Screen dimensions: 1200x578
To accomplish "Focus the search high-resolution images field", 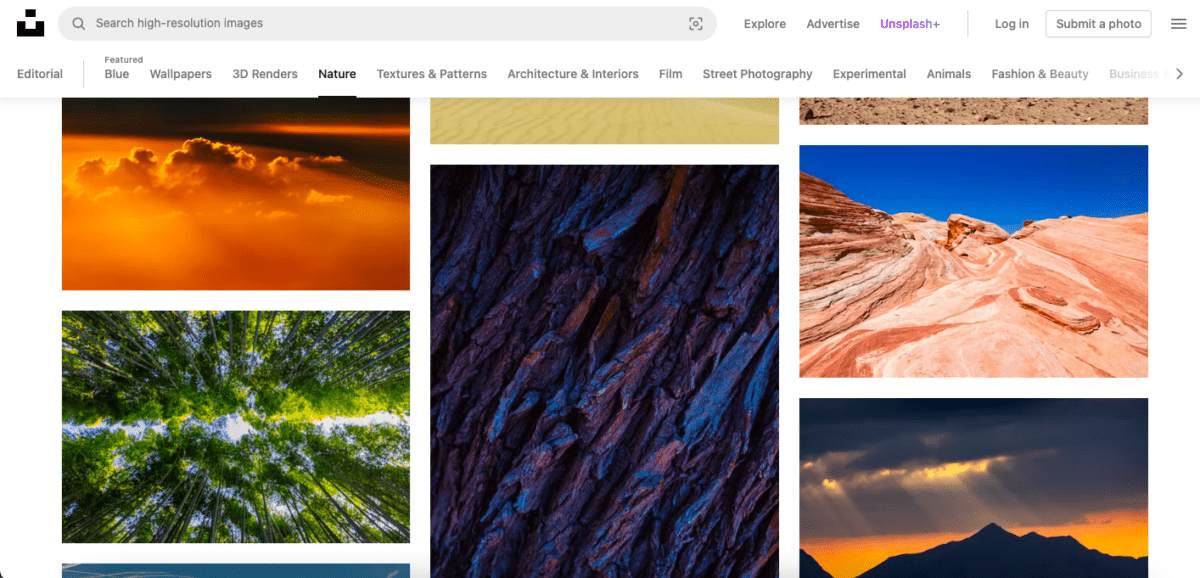I will [x=387, y=24].
